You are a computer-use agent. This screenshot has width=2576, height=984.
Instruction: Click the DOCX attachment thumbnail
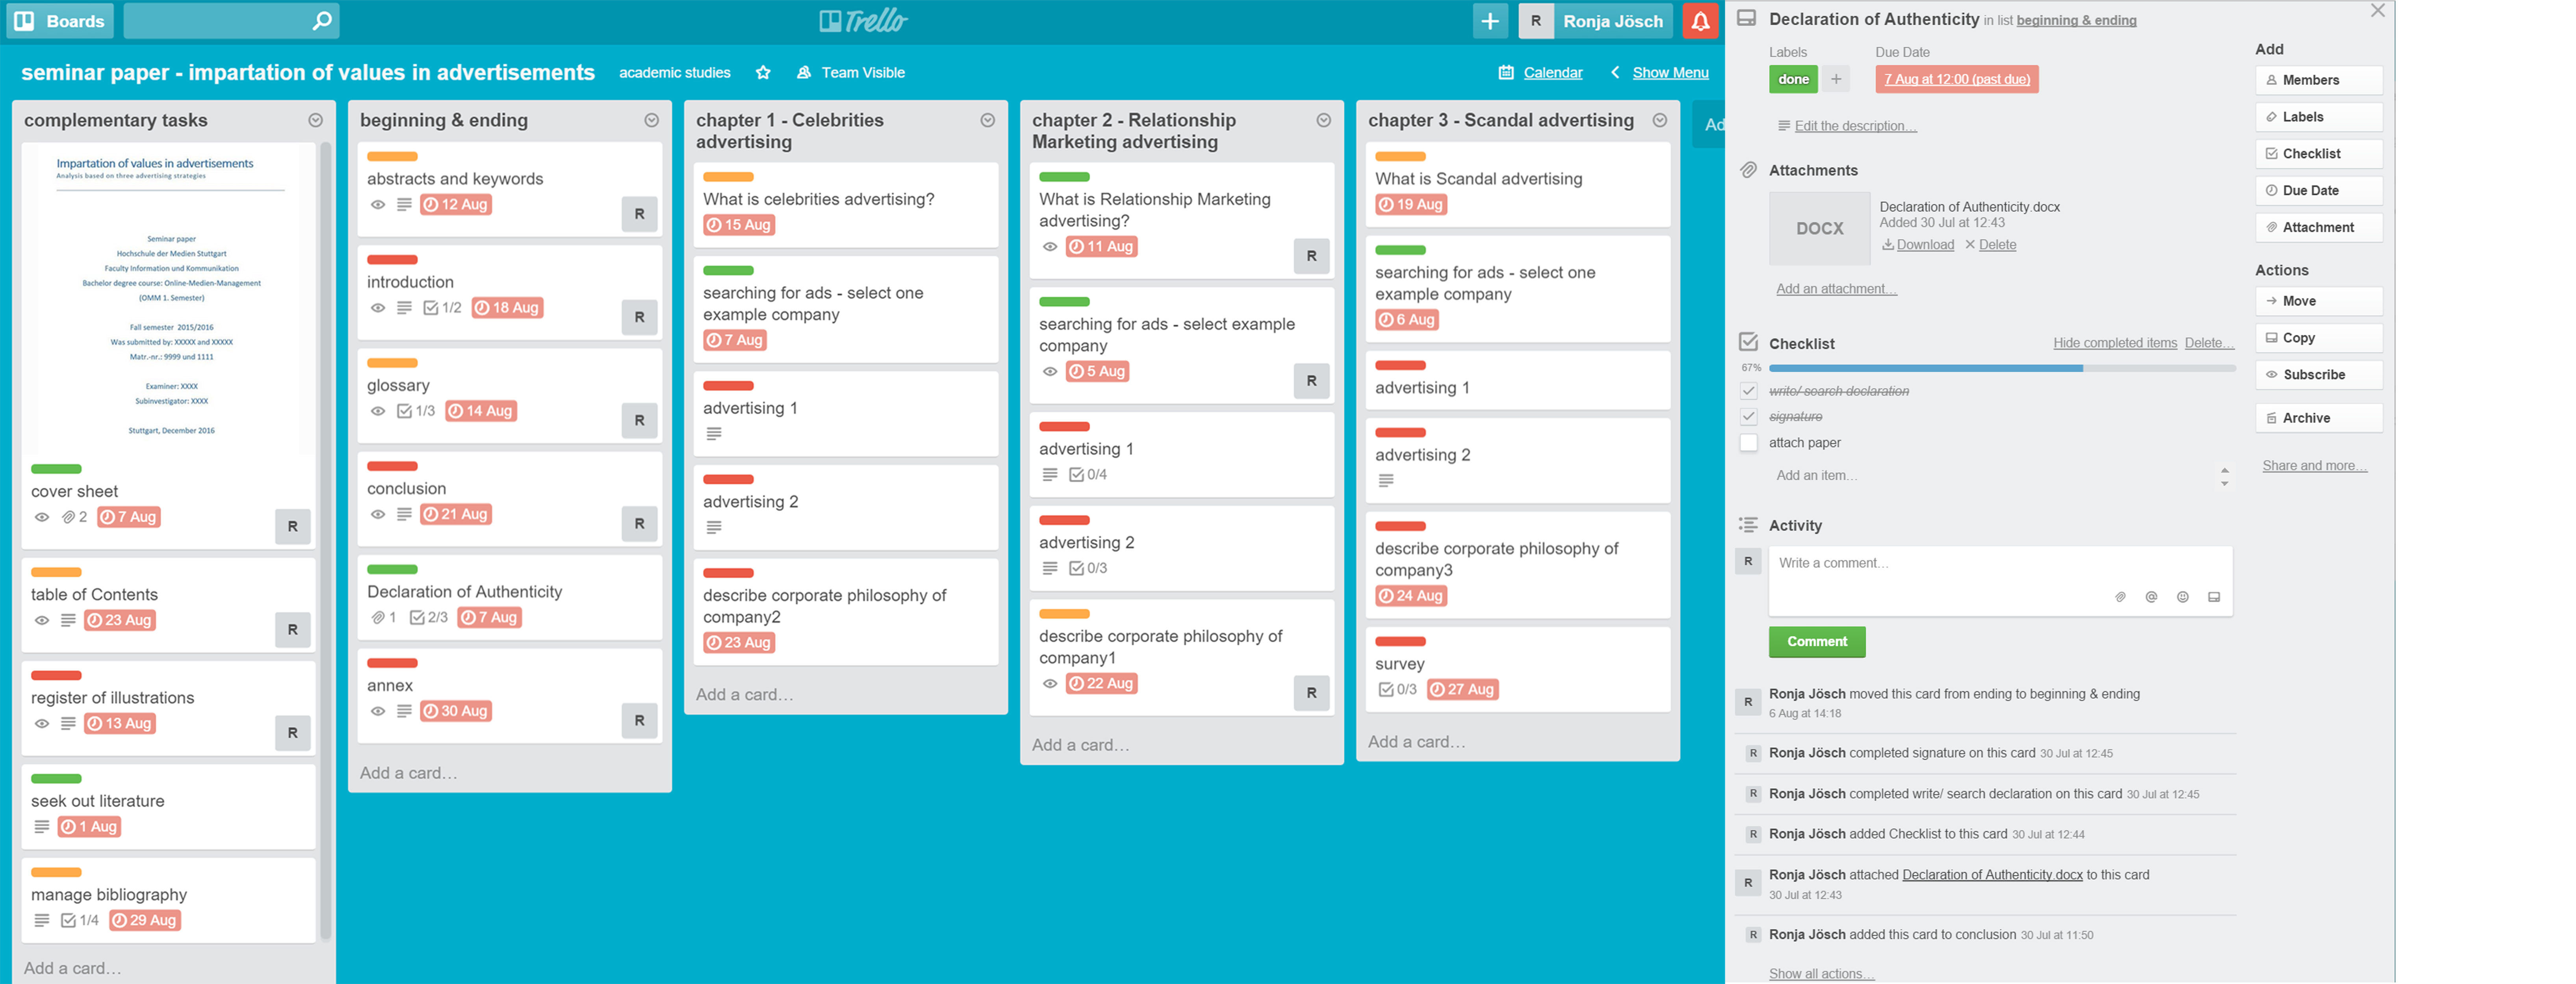(1820, 228)
